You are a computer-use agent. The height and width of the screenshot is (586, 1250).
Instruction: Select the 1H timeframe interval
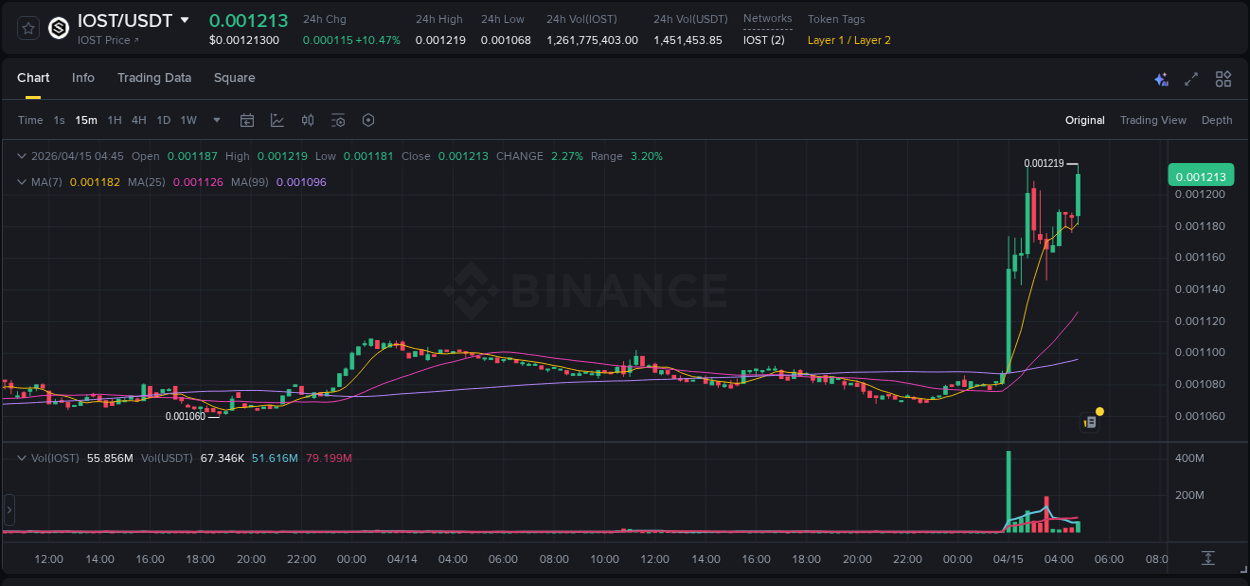tap(113, 120)
